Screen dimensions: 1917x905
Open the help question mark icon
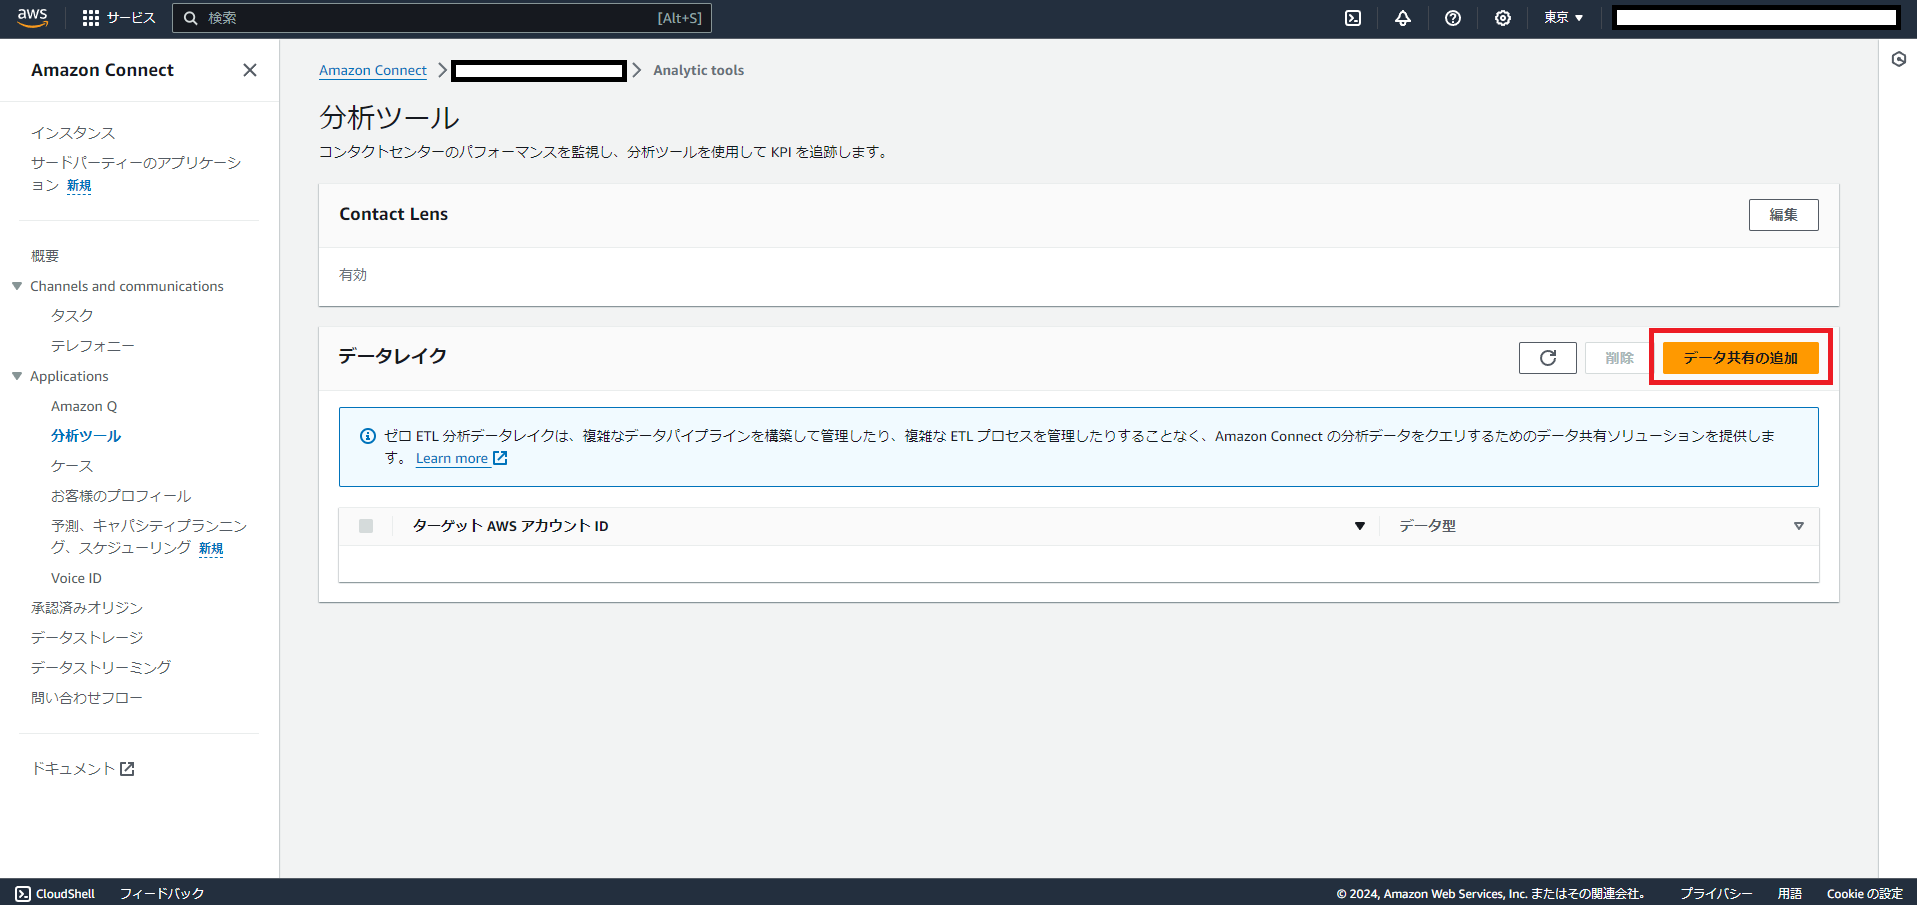coord(1453,18)
